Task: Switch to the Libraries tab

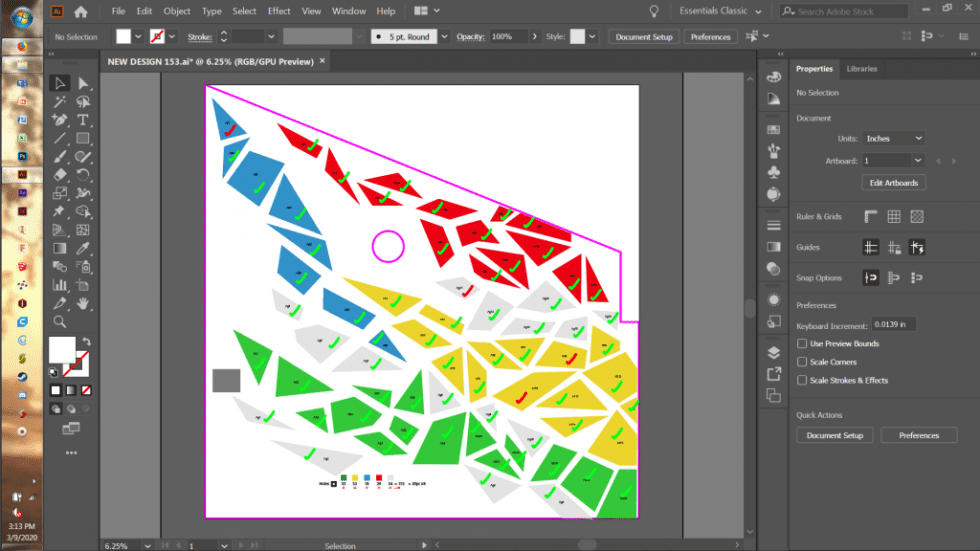Action: [x=861, y=69]
